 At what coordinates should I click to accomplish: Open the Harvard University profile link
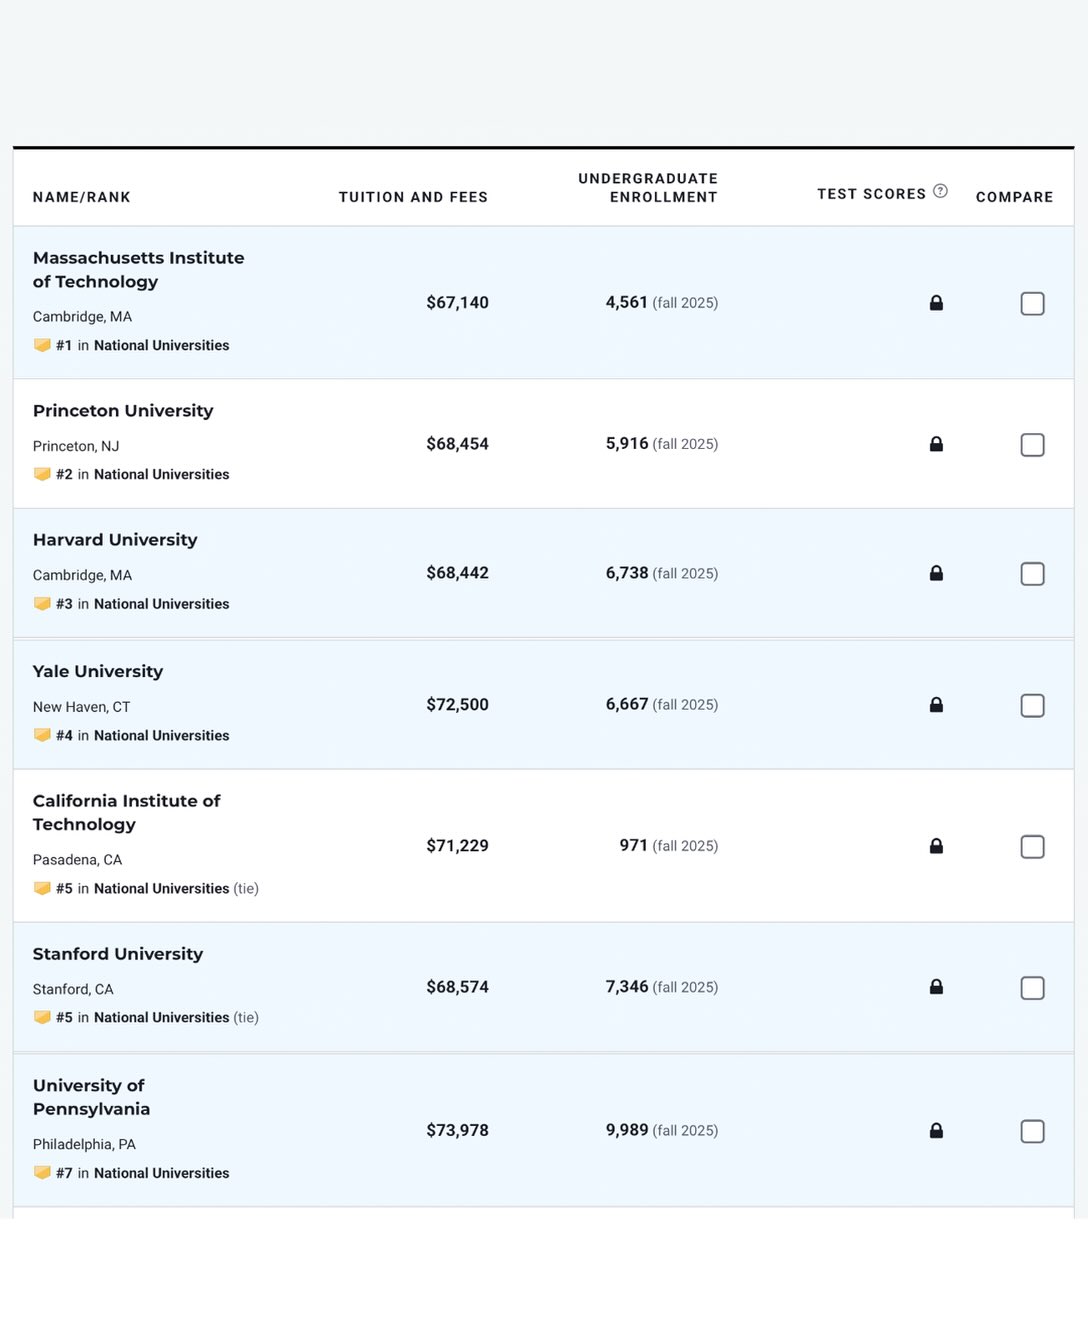point(115,540)
